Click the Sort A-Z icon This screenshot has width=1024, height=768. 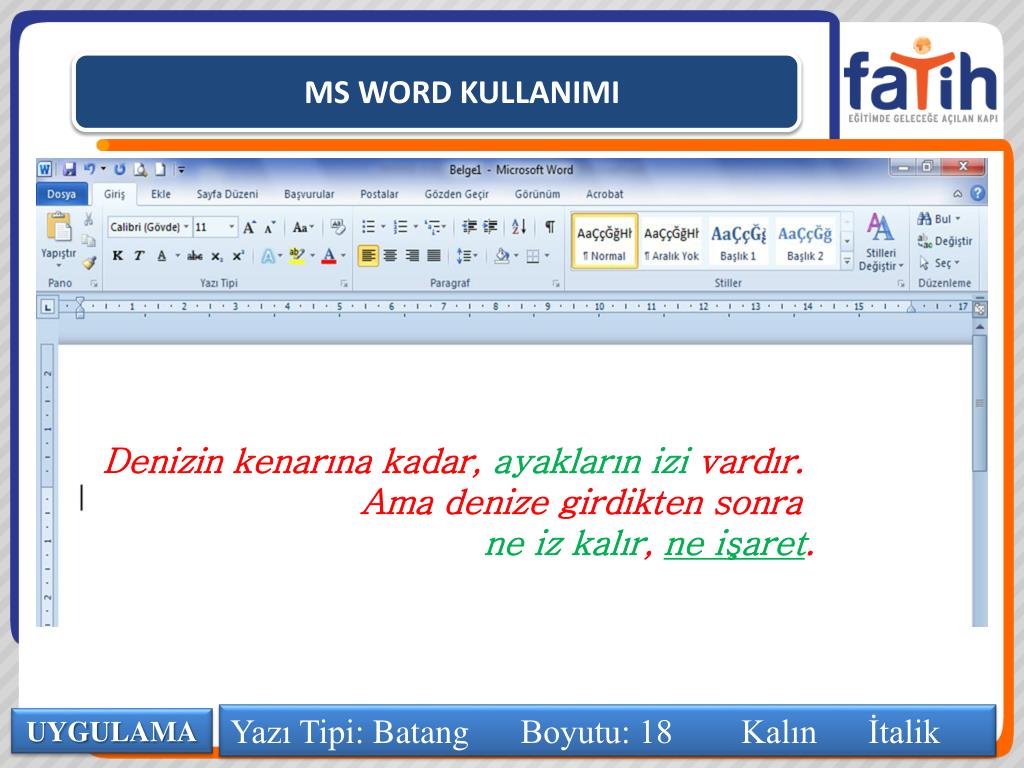click(519, 227)
